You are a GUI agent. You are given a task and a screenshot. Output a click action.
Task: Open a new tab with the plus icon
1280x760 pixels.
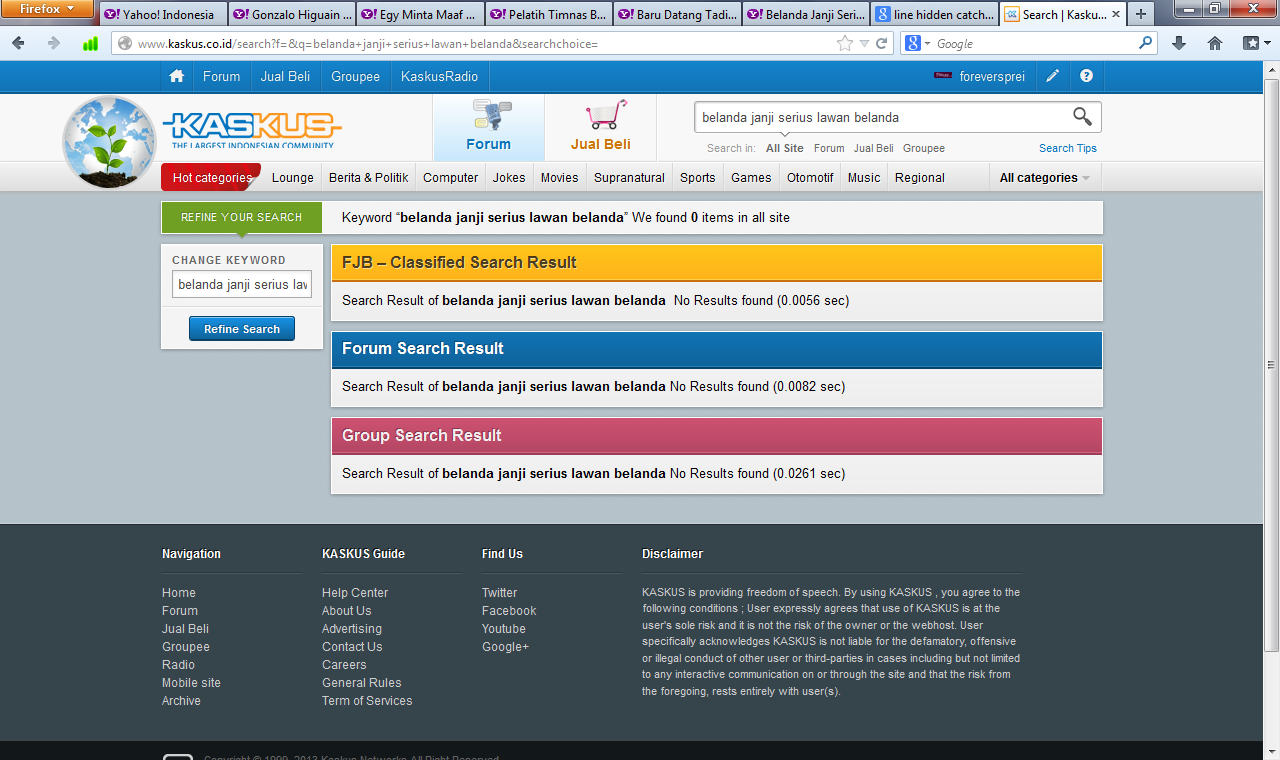tap(1141, 14)
